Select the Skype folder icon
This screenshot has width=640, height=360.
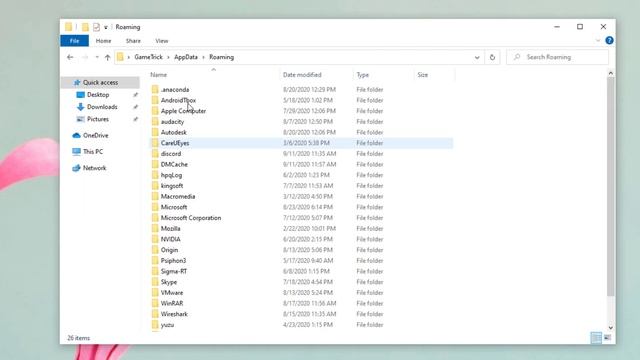(155, 282)
